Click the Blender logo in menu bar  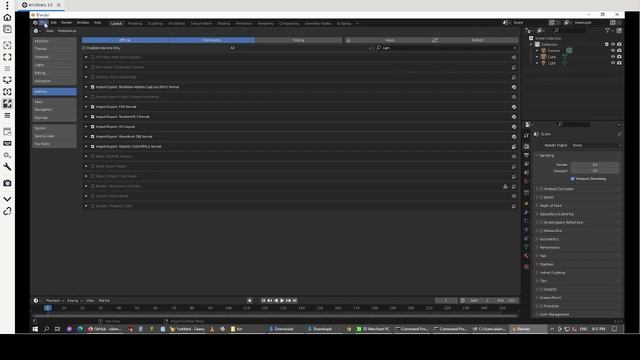35,23
